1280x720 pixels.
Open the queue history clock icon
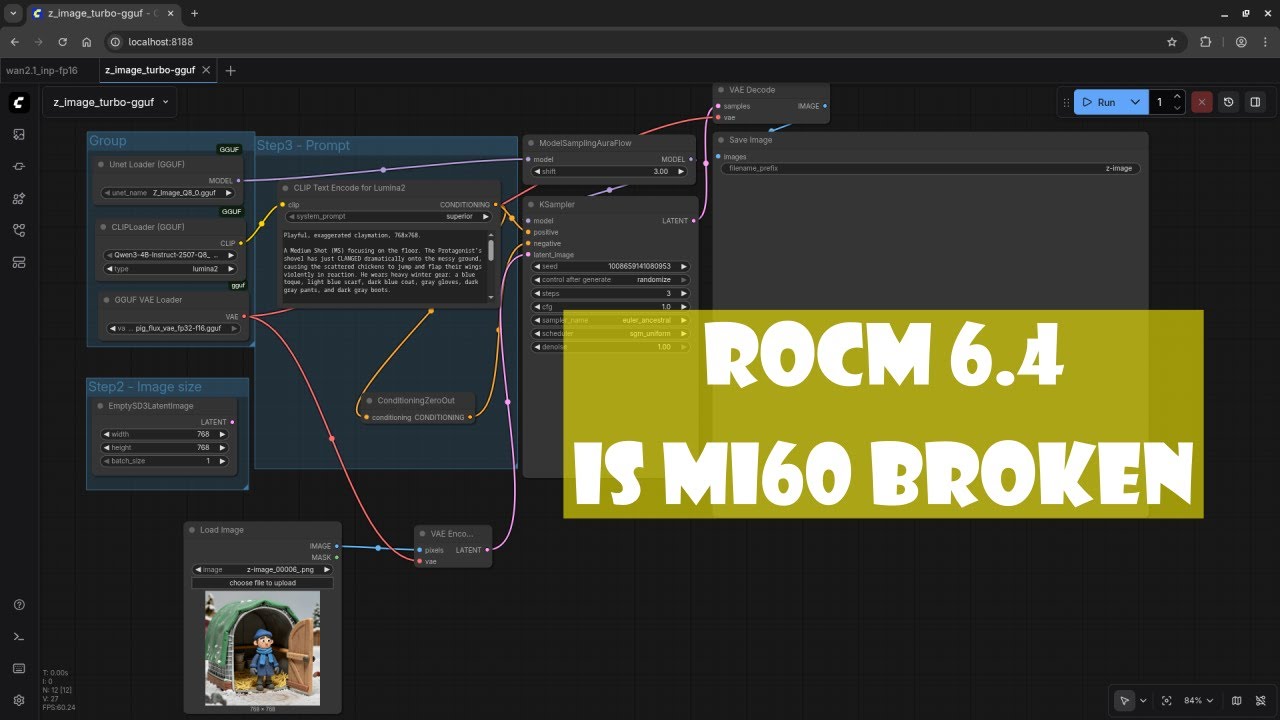(1229, 102)
